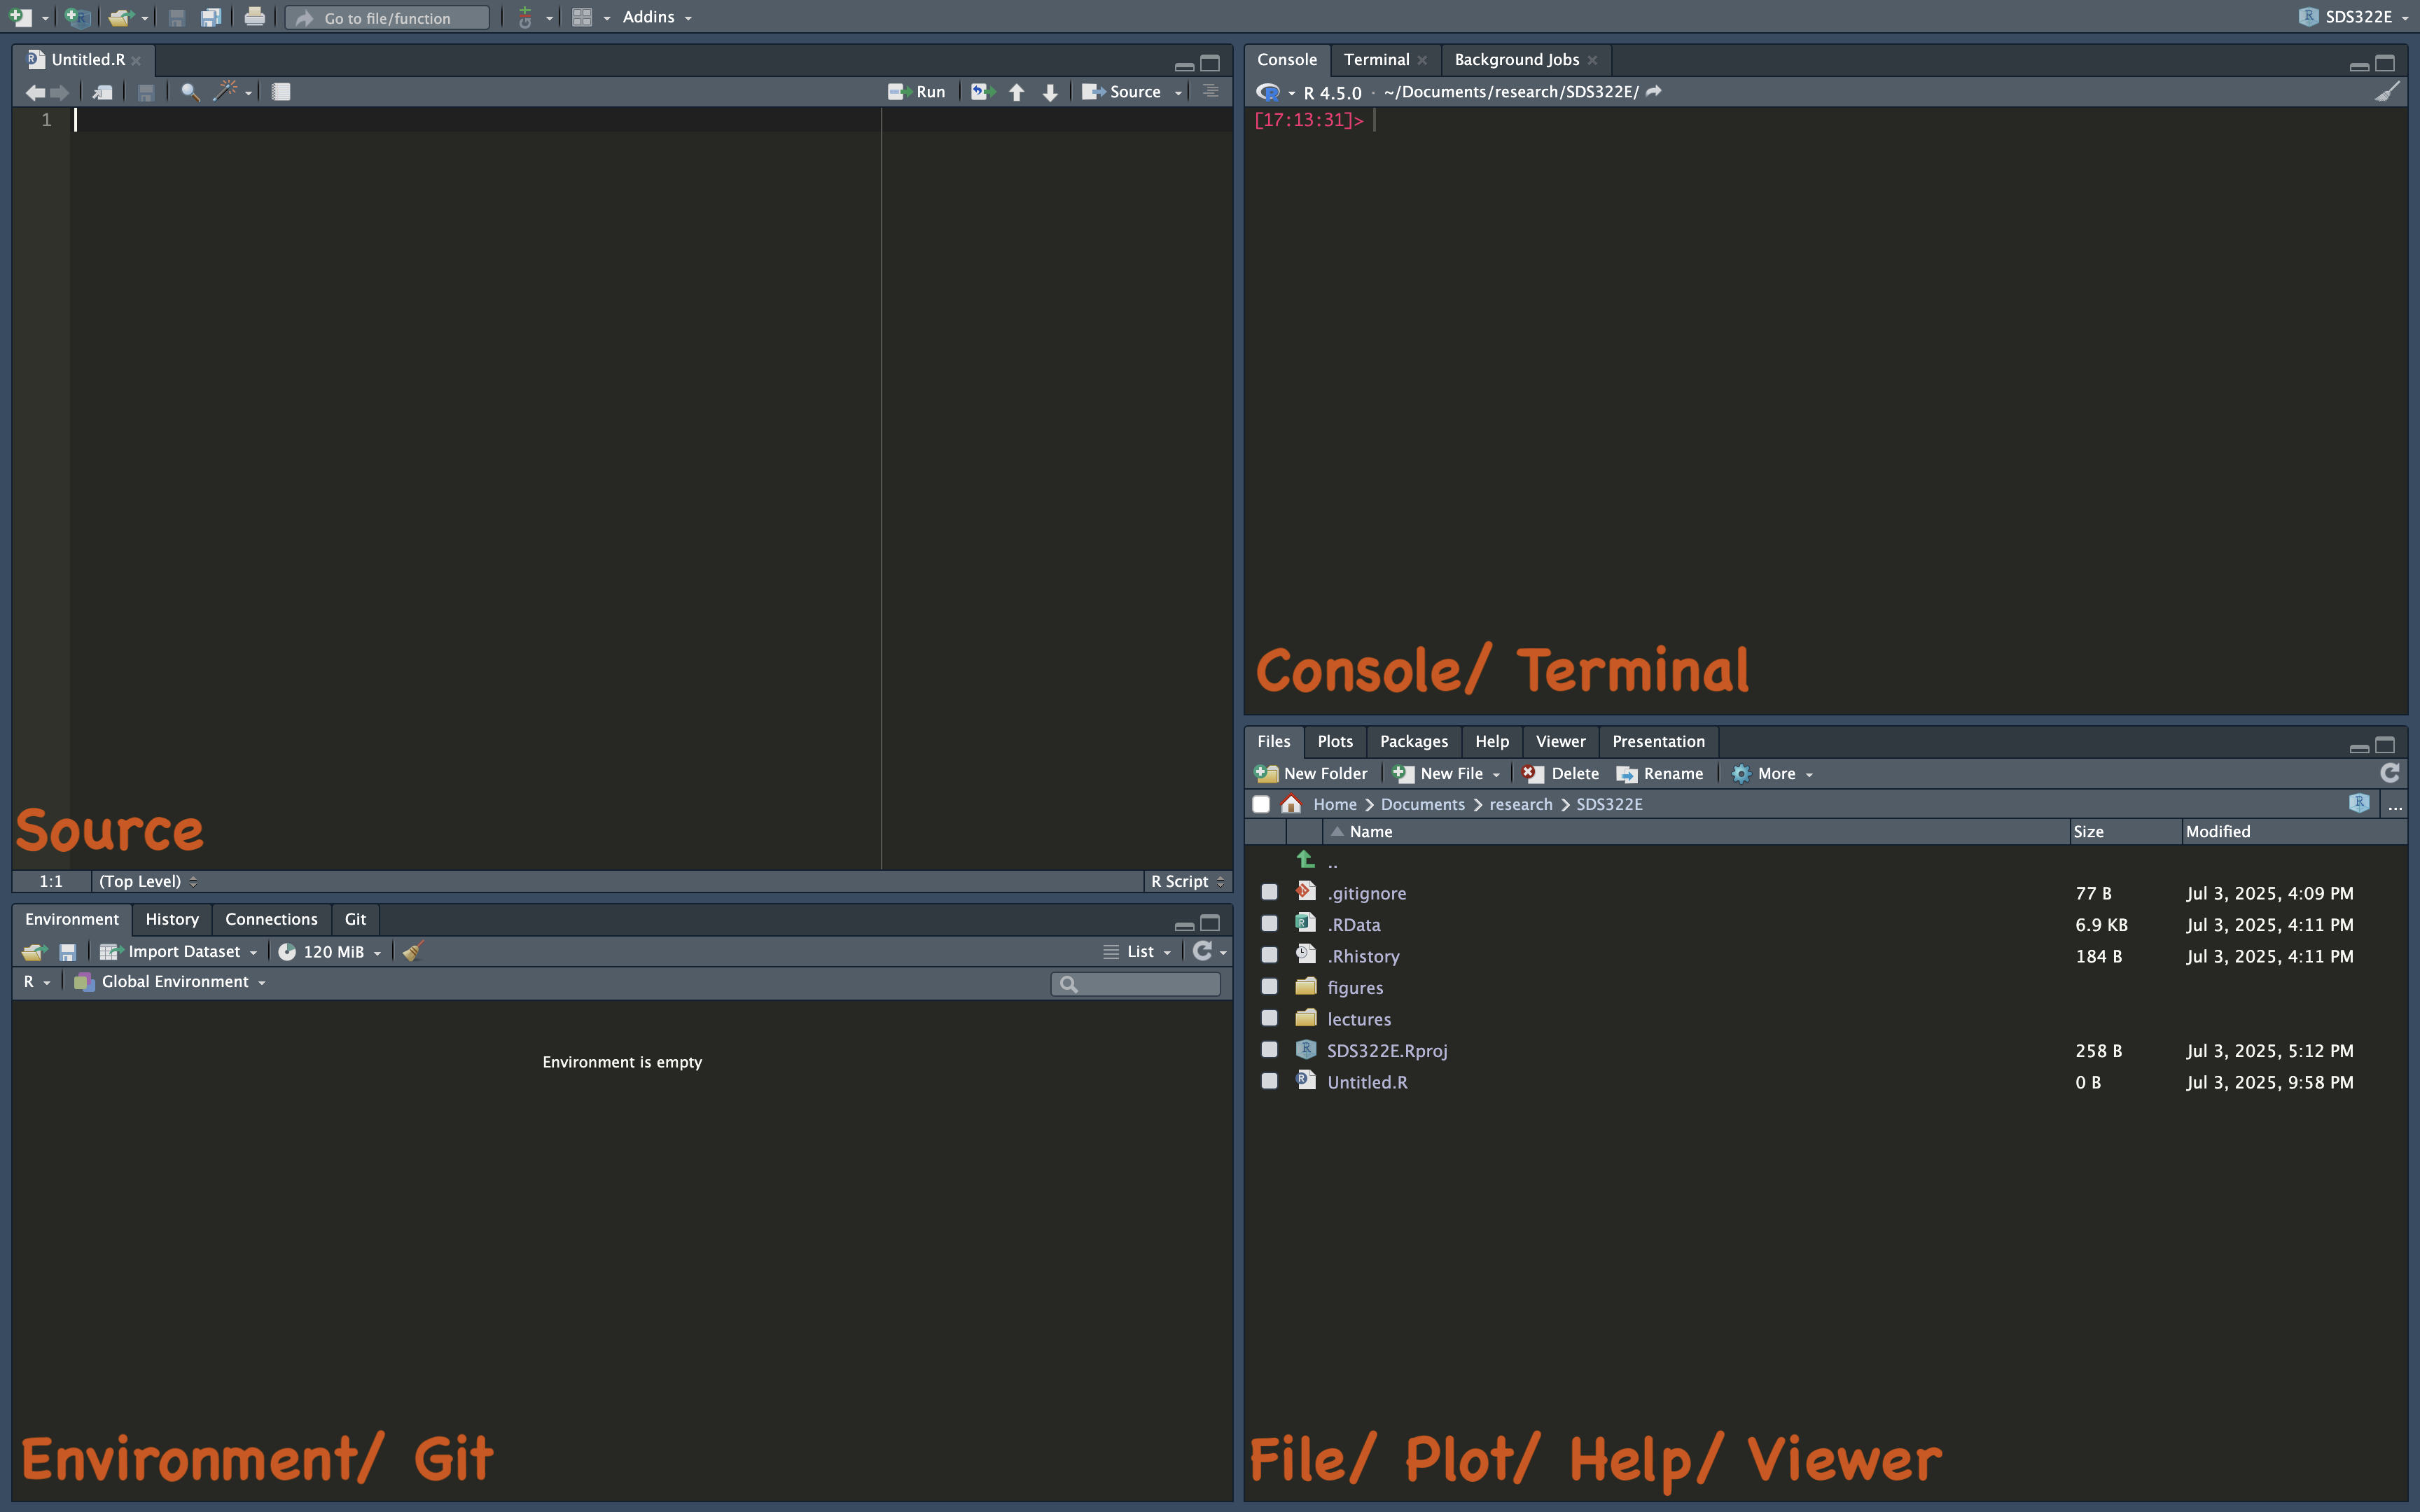The height and width of the screenshot is (1512, 2420).
Task: Open the Global Environment dropdown
Action: 174,982
